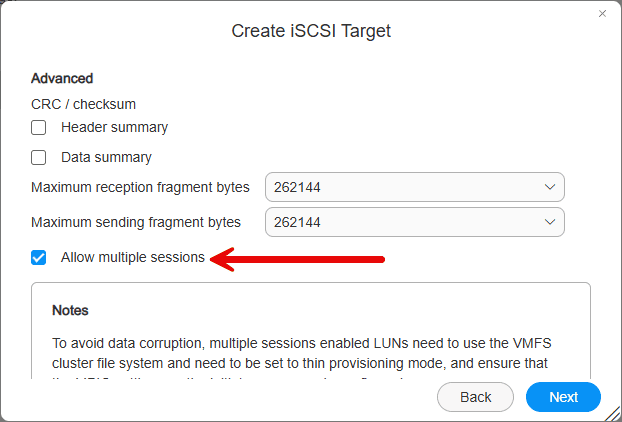Viewport: 622px width, 422px height.
Task: Uncheck the Allow multiple sessions checkbox
Action: 38,257
